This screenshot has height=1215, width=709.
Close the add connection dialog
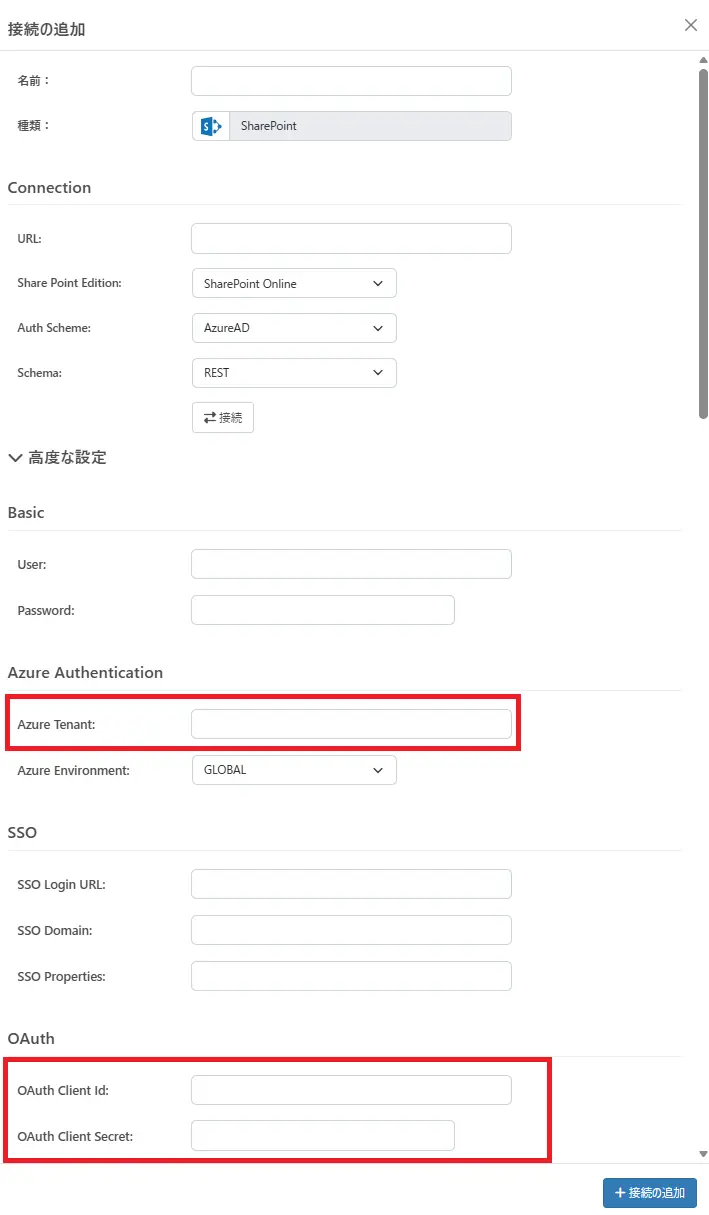691,25
